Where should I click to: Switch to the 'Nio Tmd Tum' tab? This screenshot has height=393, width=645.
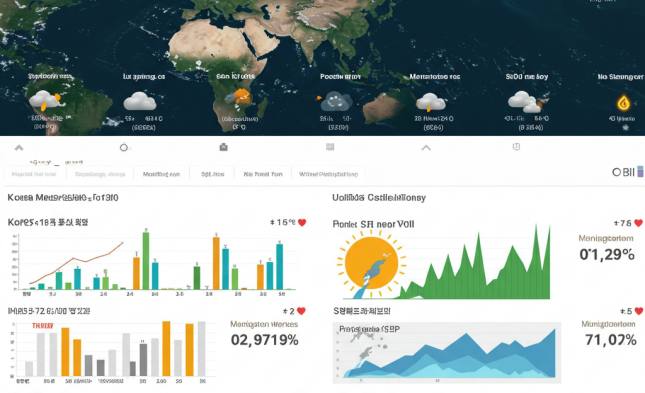[263, 174]
